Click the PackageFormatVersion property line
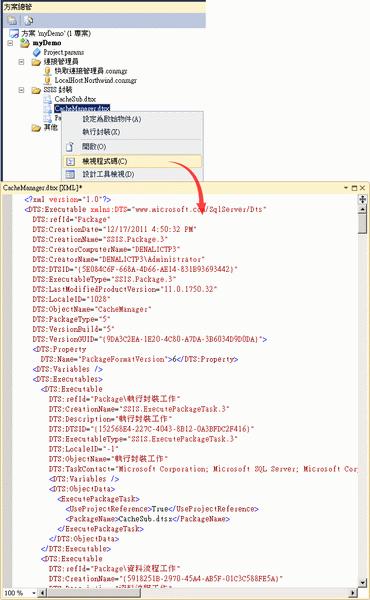This screenshot has width=370, height=600. 139,359
